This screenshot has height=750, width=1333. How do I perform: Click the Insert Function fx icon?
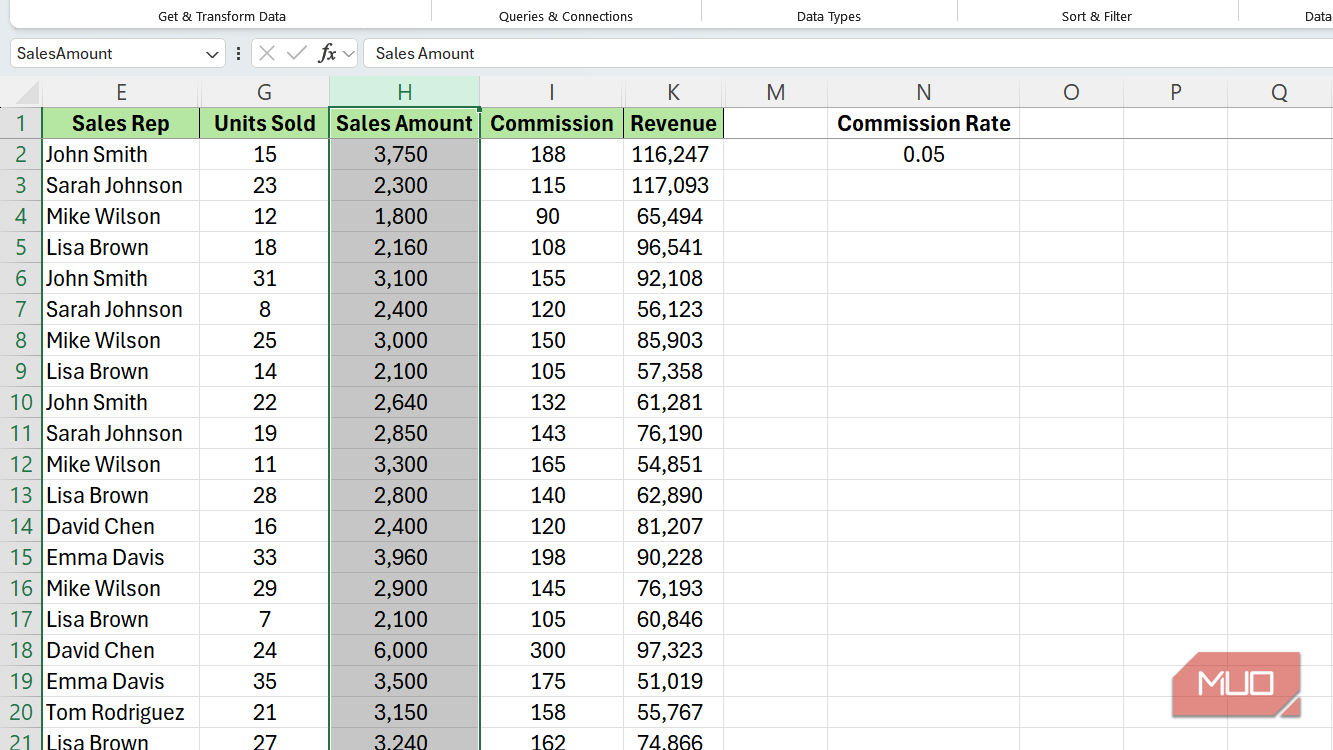coord(327,54)
